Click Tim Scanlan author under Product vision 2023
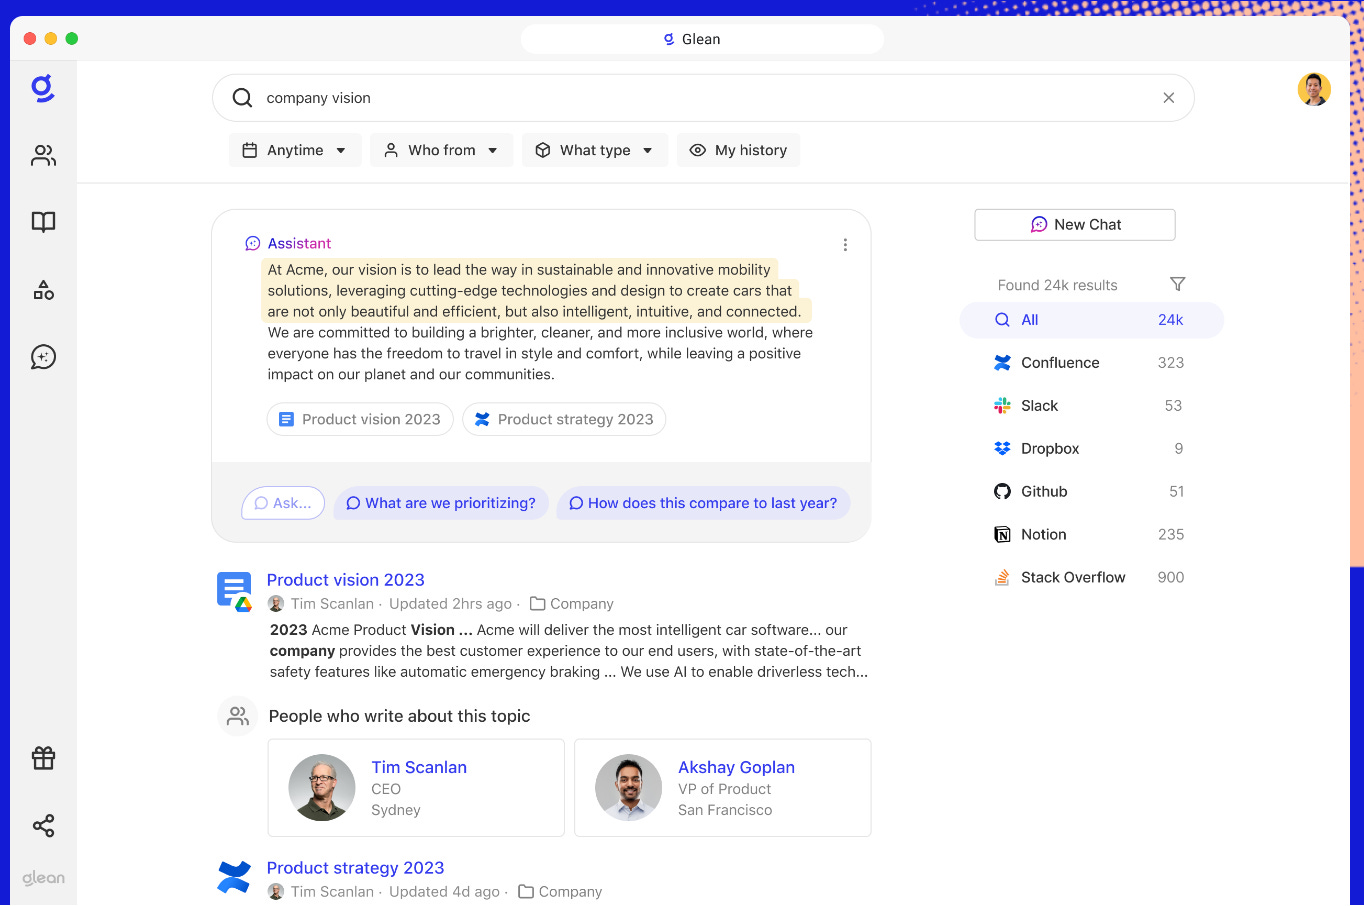 (x=332, y=604)
